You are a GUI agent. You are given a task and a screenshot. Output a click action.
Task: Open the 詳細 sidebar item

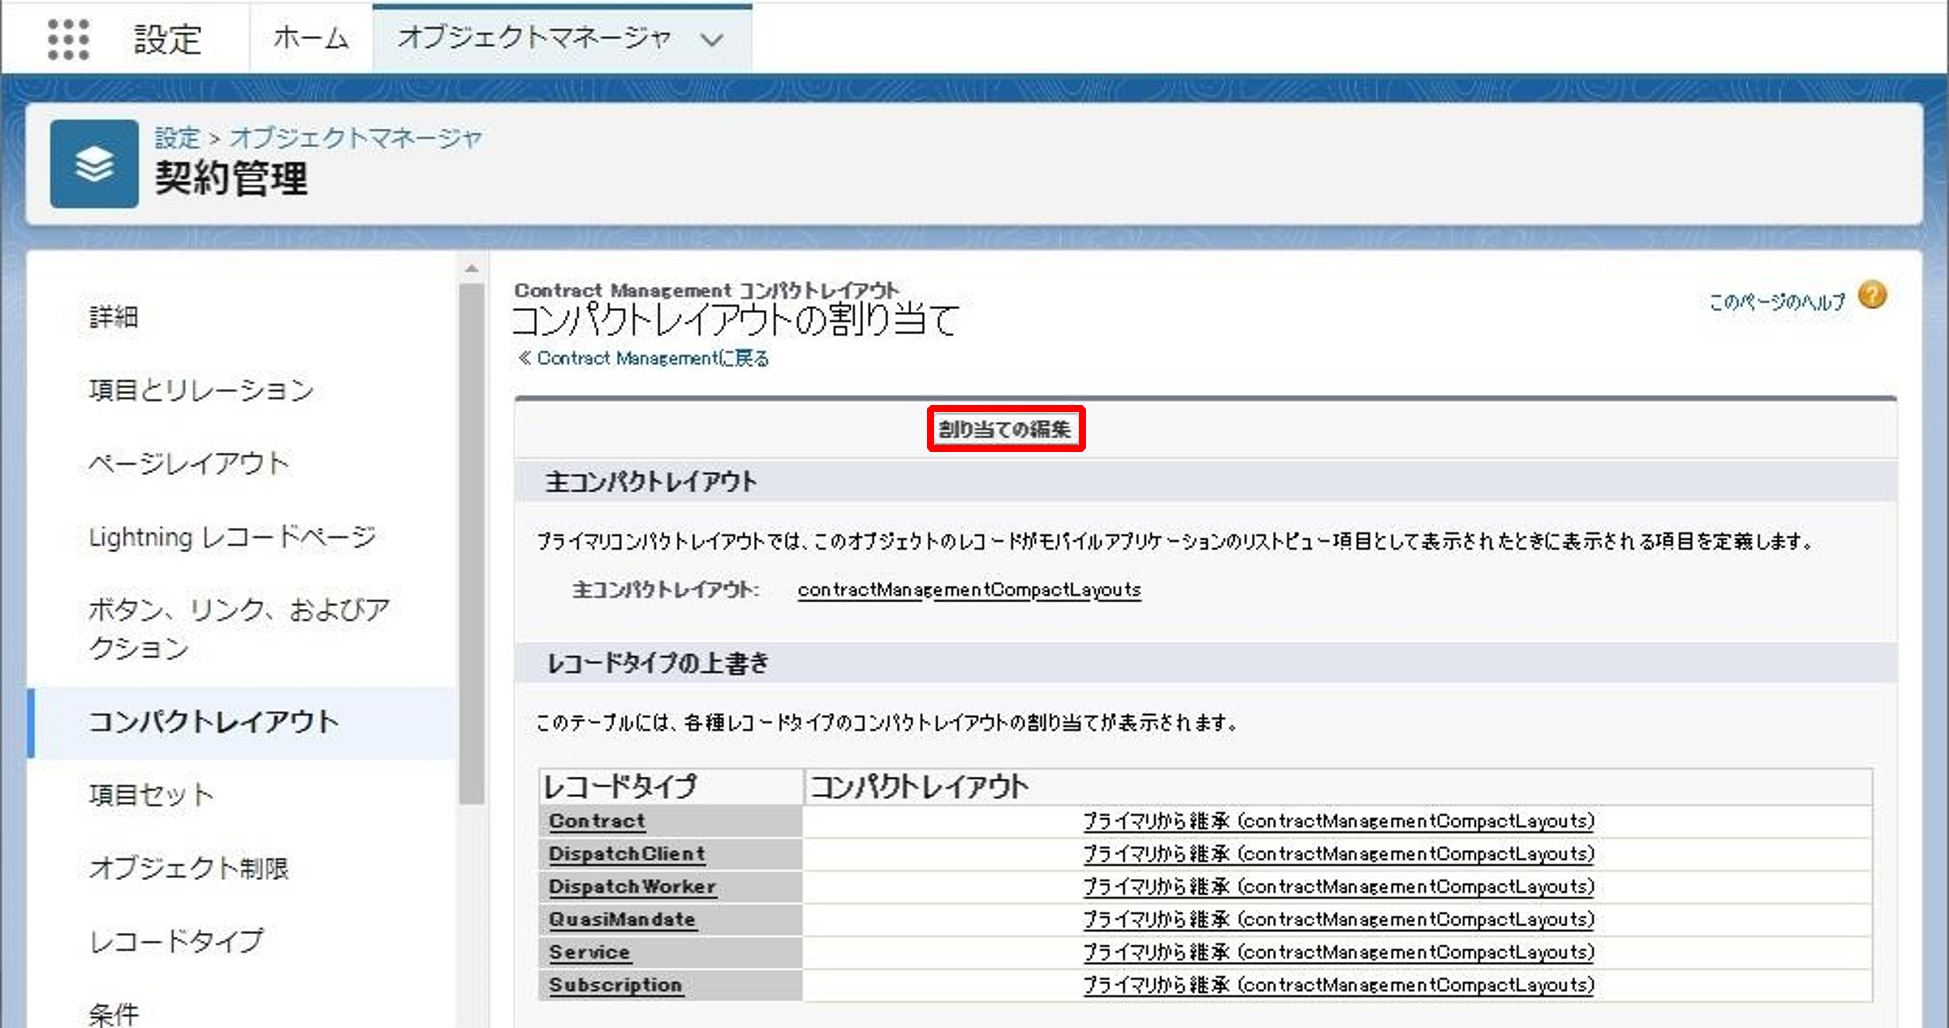[113, 317]
